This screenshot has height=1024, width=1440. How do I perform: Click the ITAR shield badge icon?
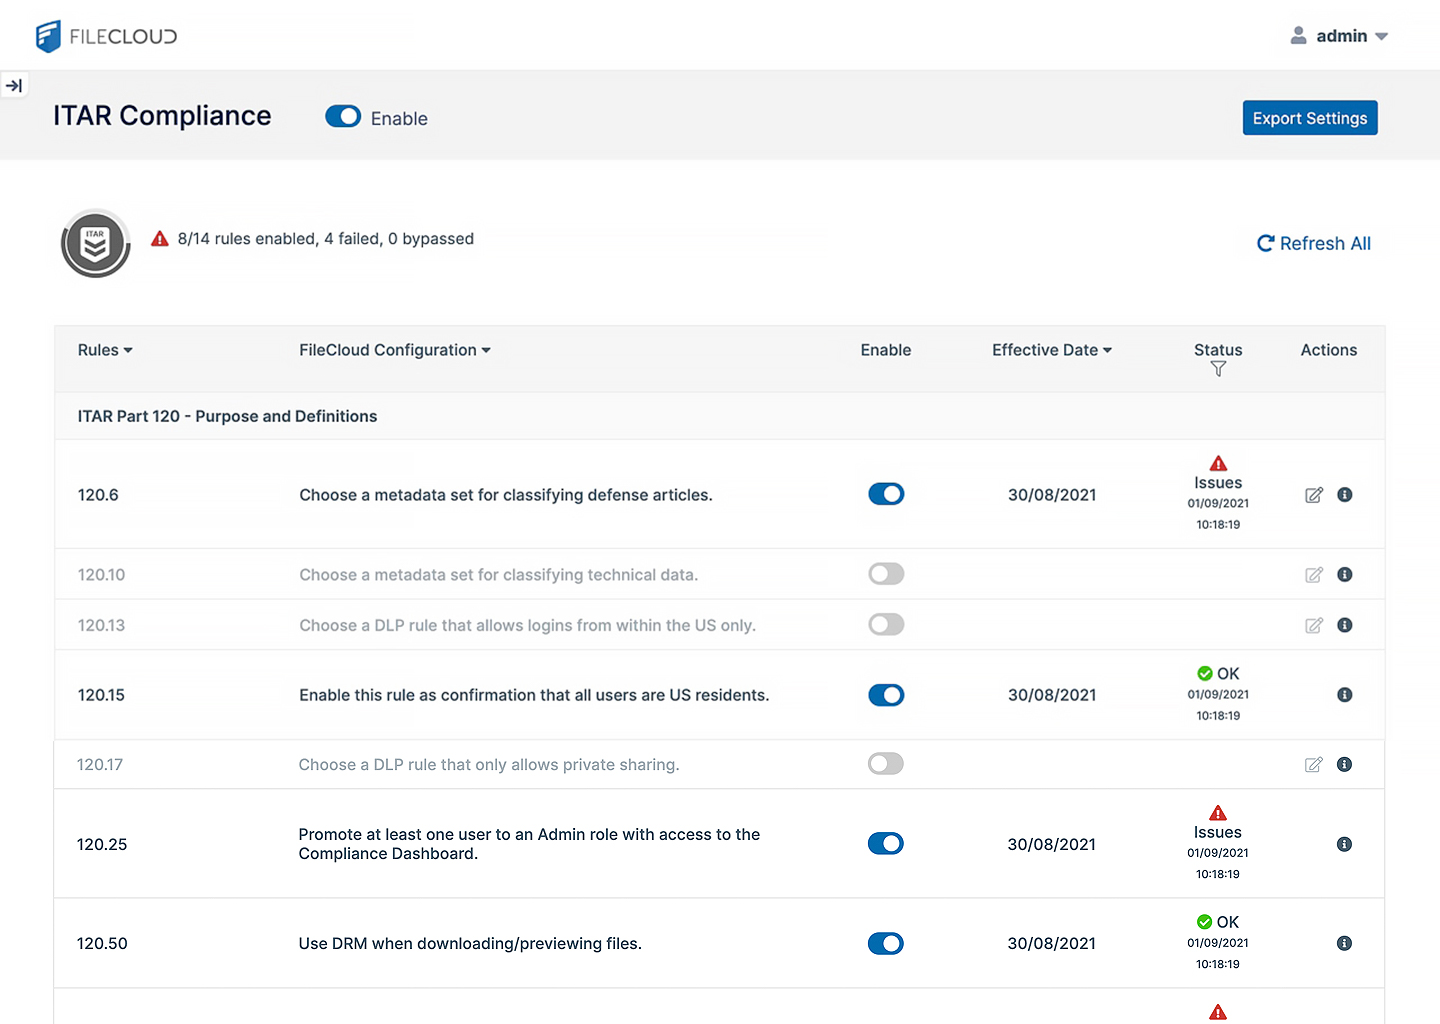95,243
